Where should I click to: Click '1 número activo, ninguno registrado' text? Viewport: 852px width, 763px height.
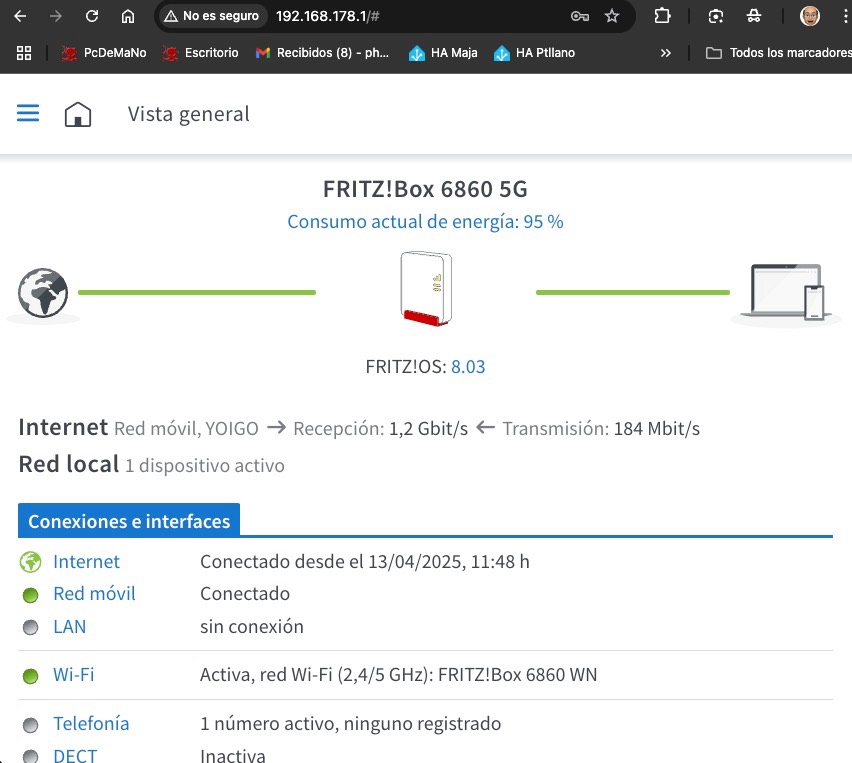pos(350,723)
